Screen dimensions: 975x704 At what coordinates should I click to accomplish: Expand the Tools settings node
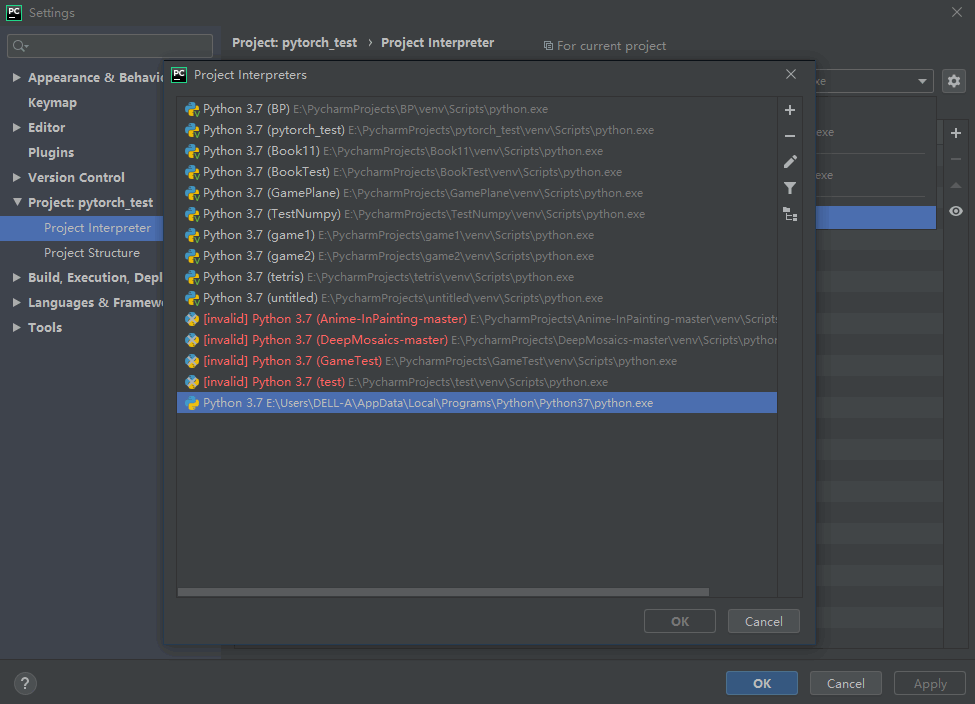coord(17,327)
